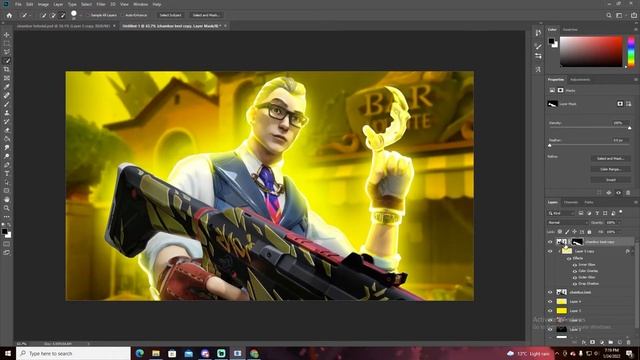640x360 pixels.
Task: Toggle Sample All Layers checkbox
Action: (88, 15)
